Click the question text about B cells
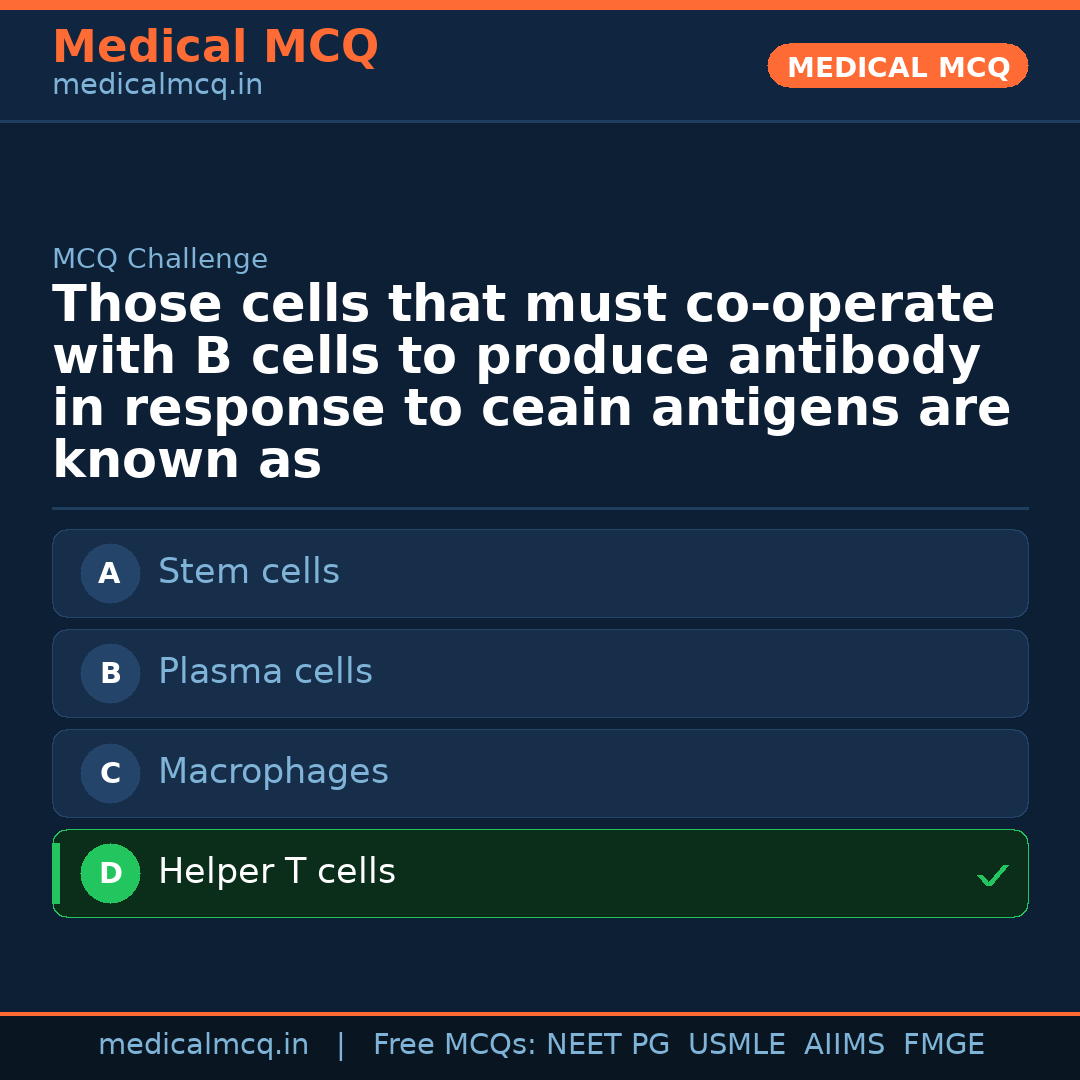The width and height of the screenshot is (1080, 1080). (530, 382)
